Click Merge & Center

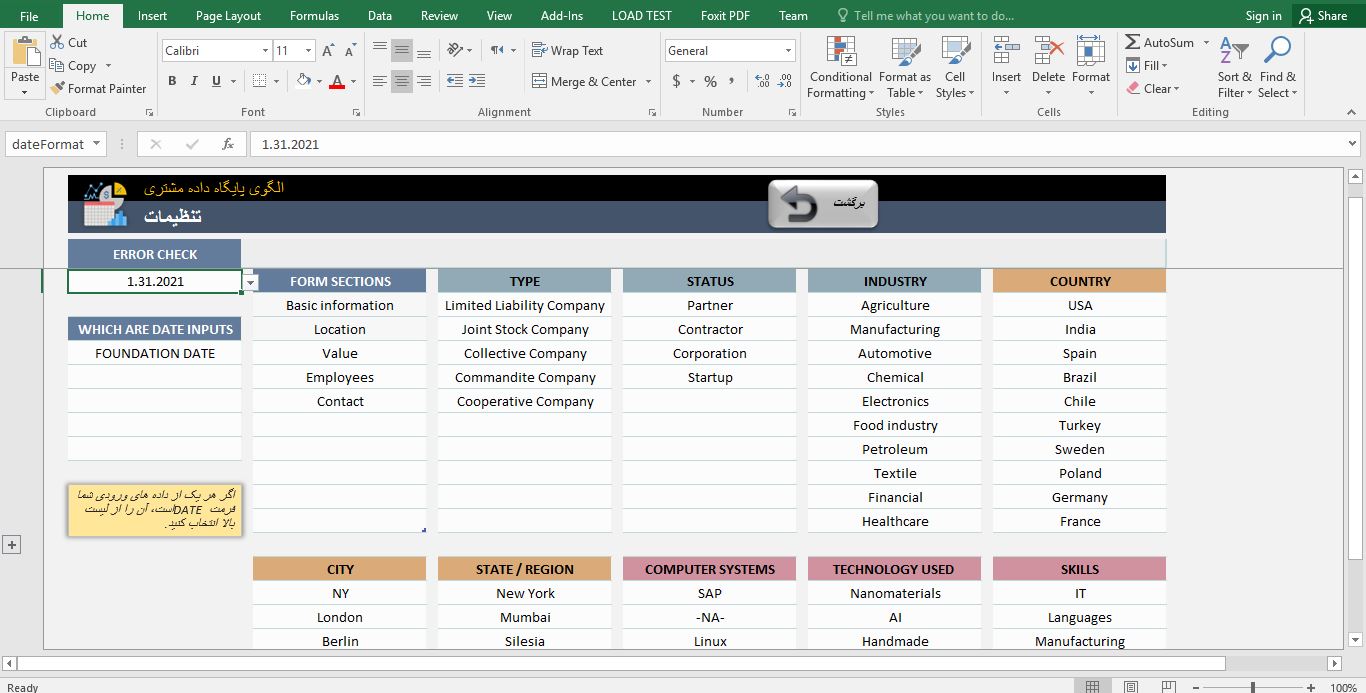584,81
